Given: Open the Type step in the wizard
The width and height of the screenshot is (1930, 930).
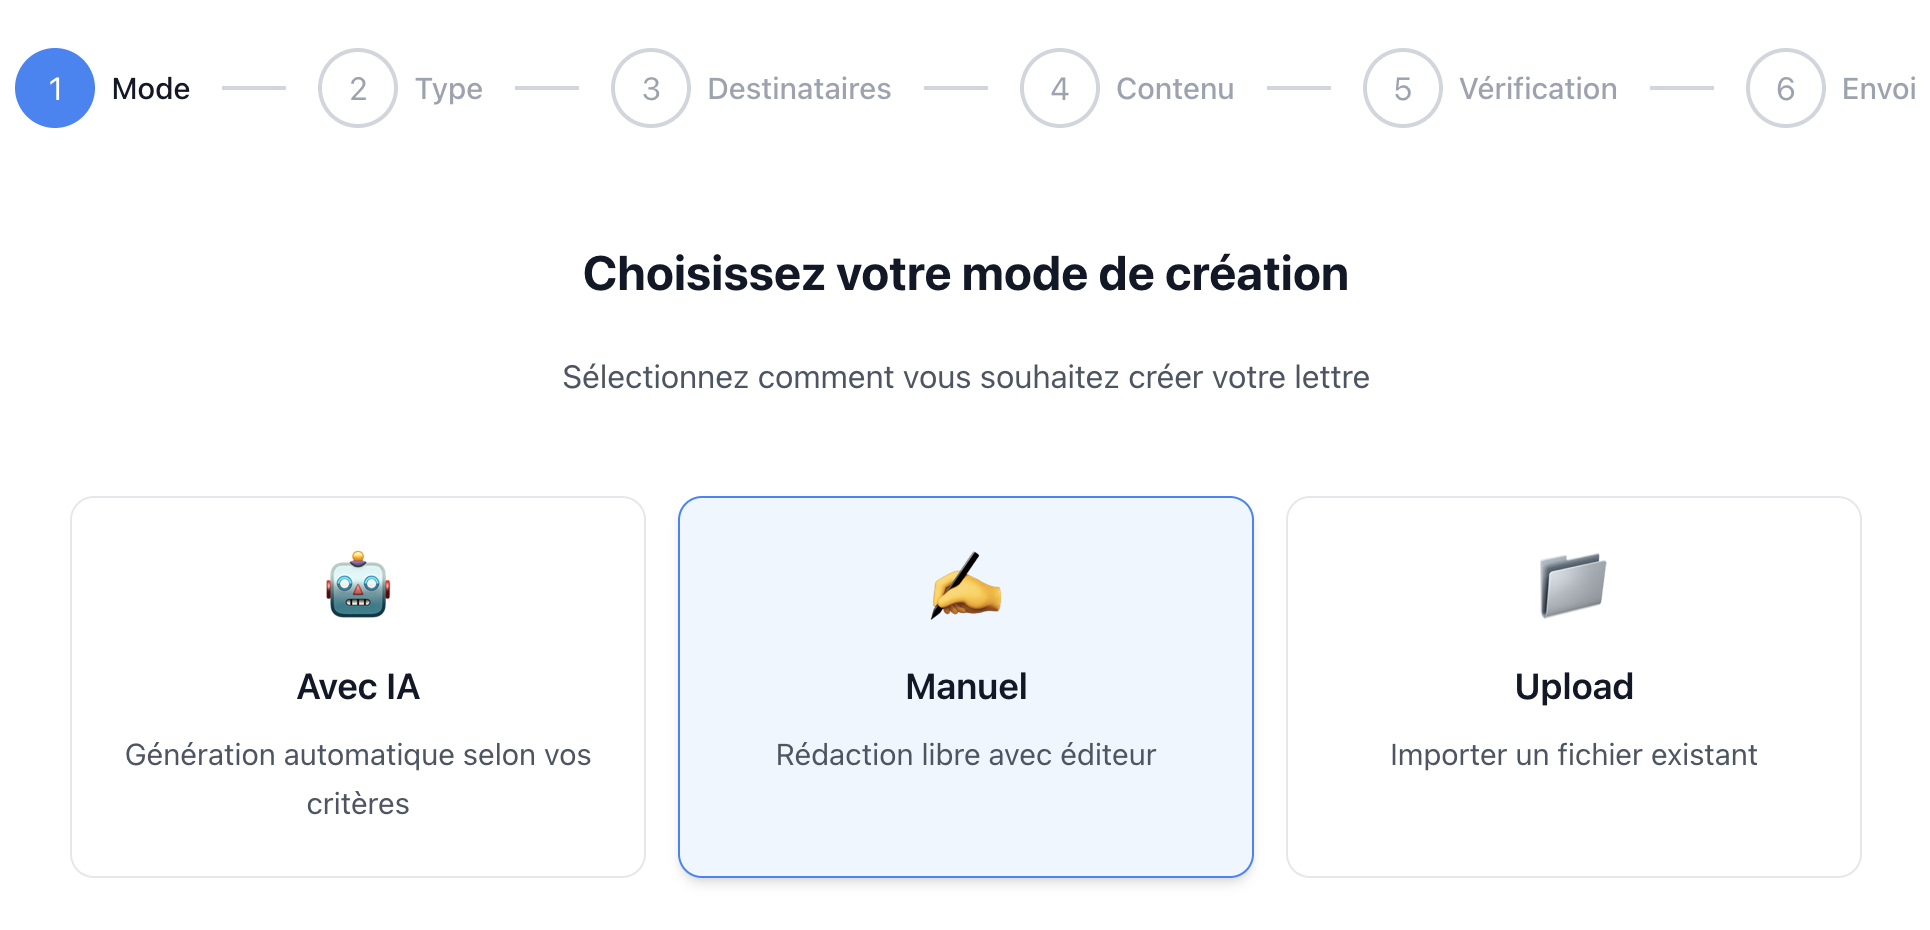Looking at the screenshot, I should [x=447, y=88].
